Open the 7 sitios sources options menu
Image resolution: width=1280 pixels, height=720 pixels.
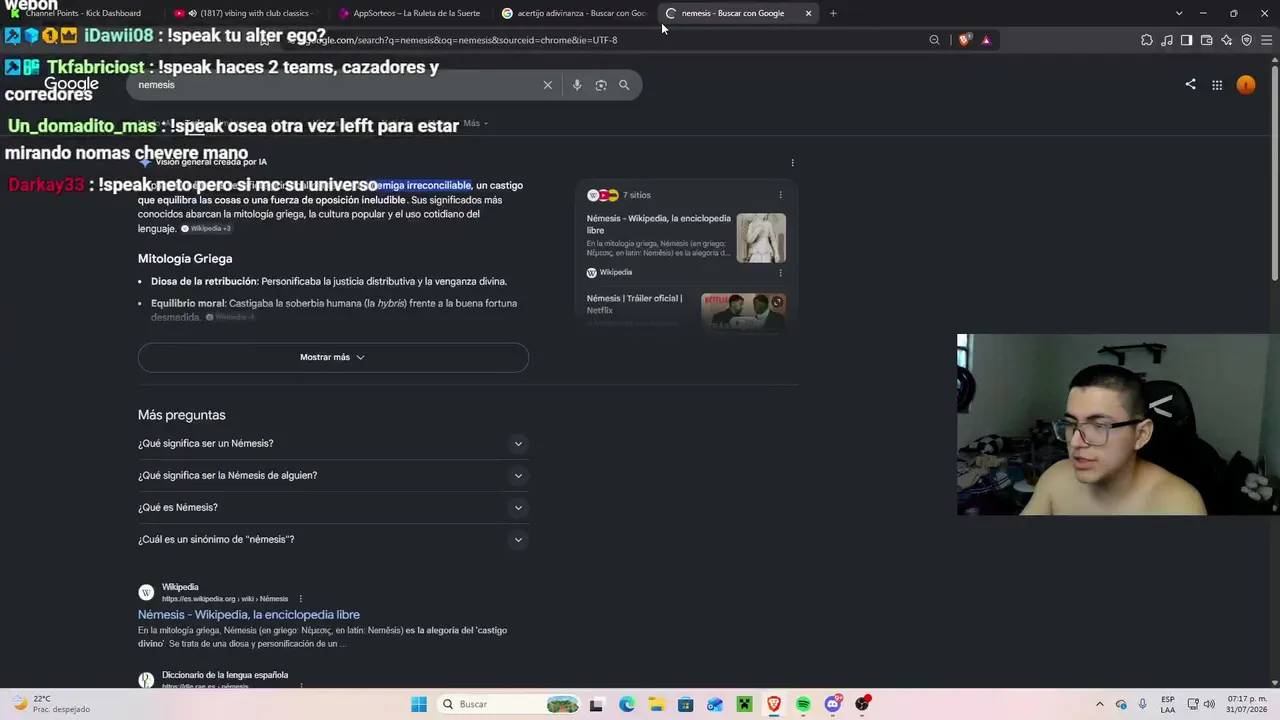click(781, 195)
